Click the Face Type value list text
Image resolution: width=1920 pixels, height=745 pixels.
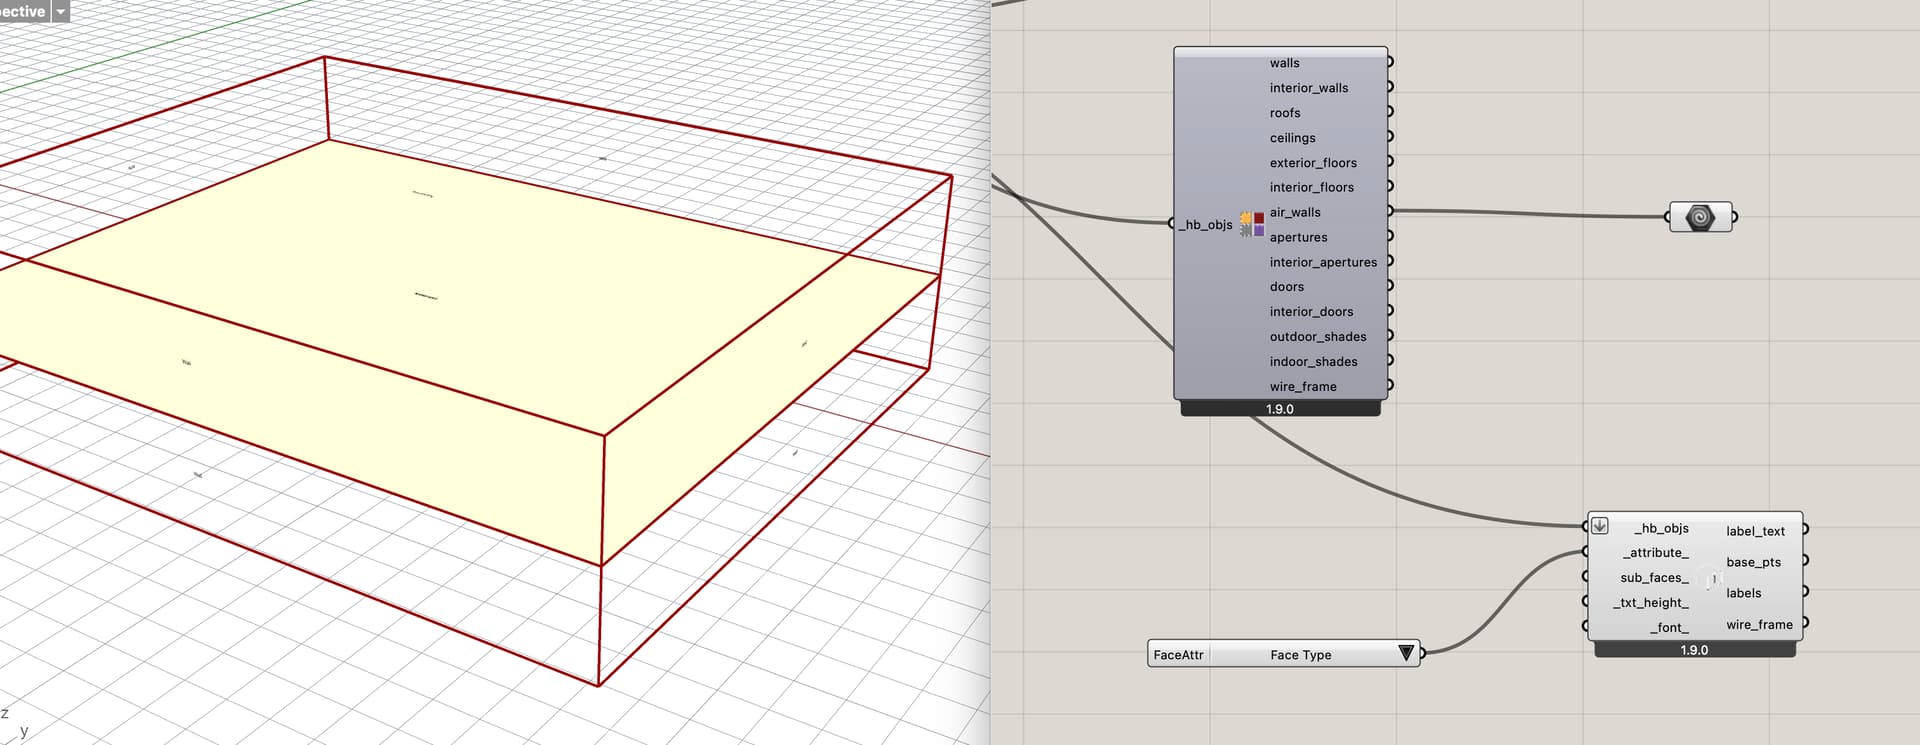(x=1300, y=655)
